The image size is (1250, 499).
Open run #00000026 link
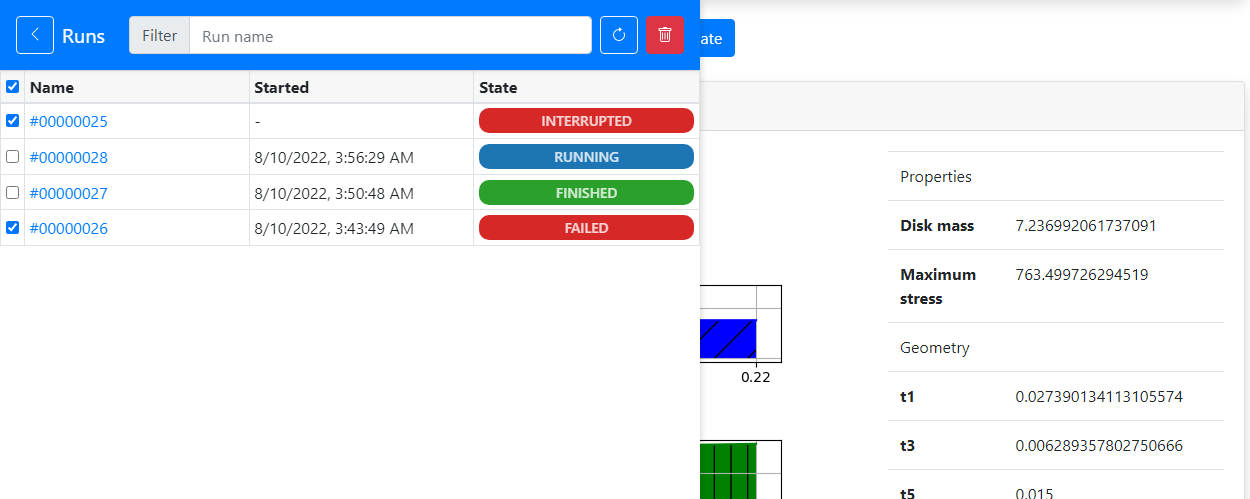point(68,229)
